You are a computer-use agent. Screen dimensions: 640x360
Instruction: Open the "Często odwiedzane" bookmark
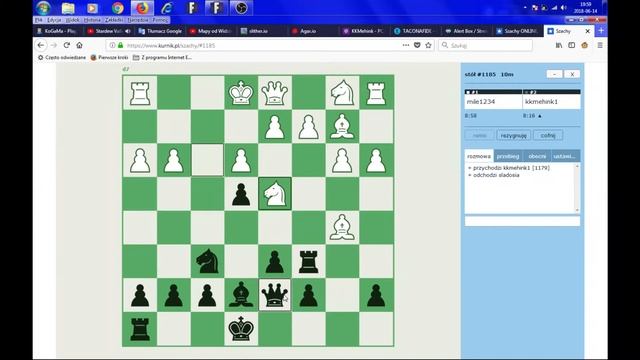[x=62, y=58]
